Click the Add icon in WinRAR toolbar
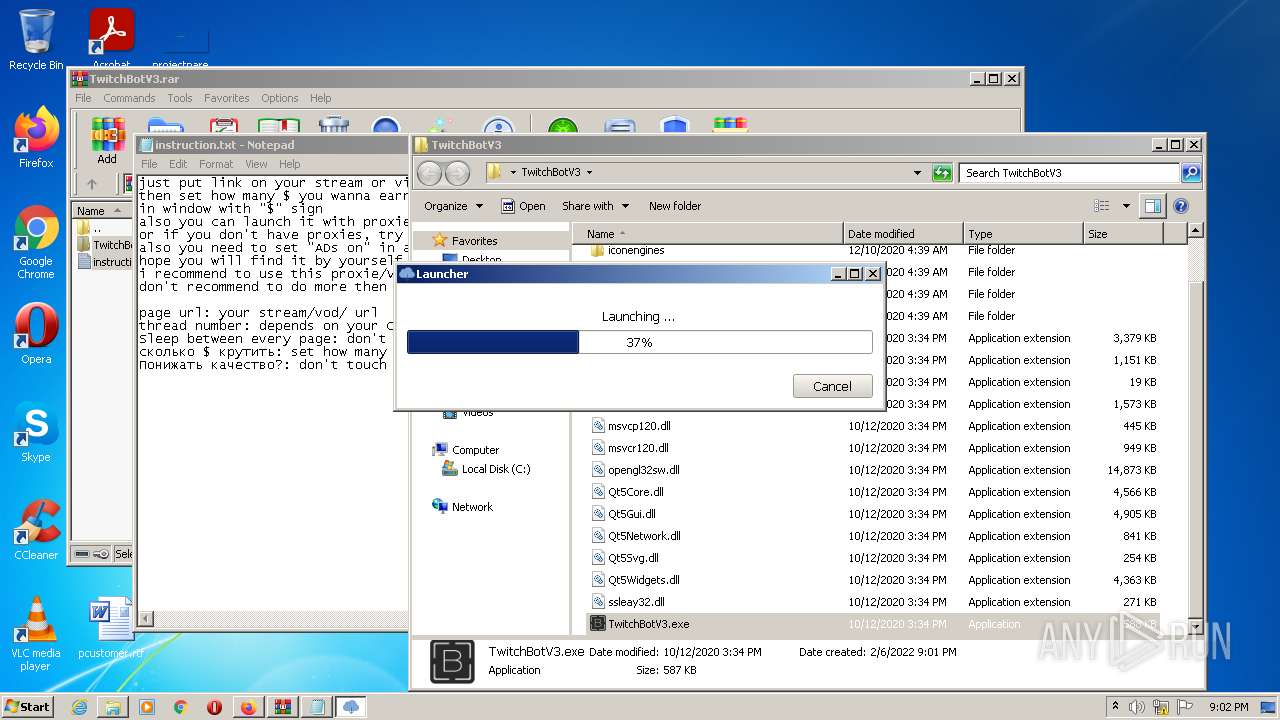Screen dimensions: 1280x720 [x=107, y=140]
